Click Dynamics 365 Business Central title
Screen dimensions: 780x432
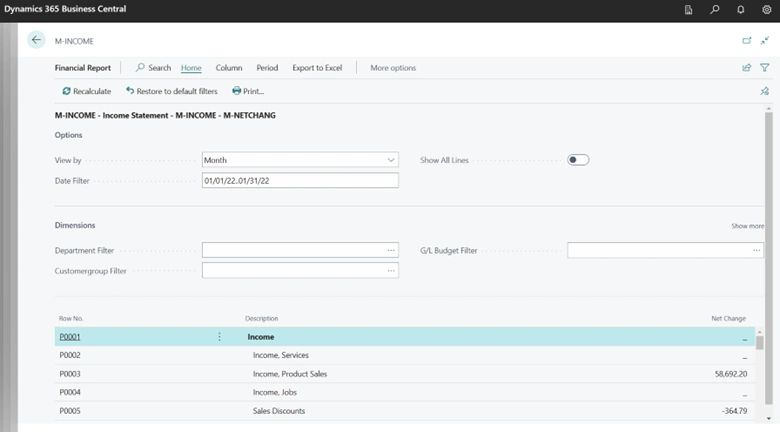[x=65, y=9]
